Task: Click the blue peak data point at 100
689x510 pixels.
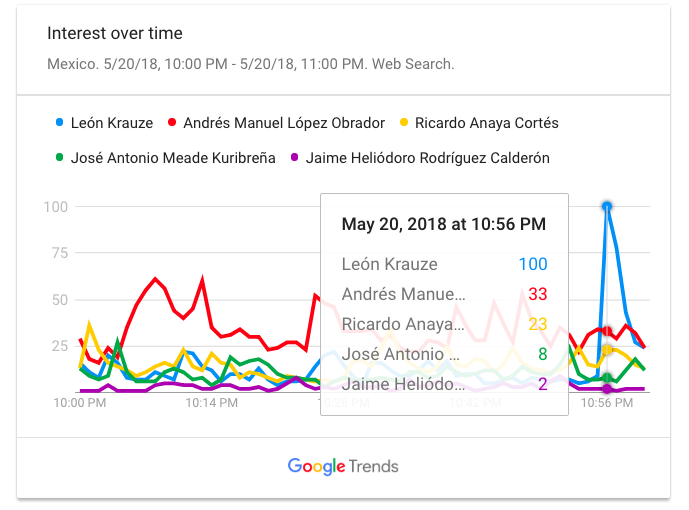Action: pyautogui.click(x=607, y=207)
